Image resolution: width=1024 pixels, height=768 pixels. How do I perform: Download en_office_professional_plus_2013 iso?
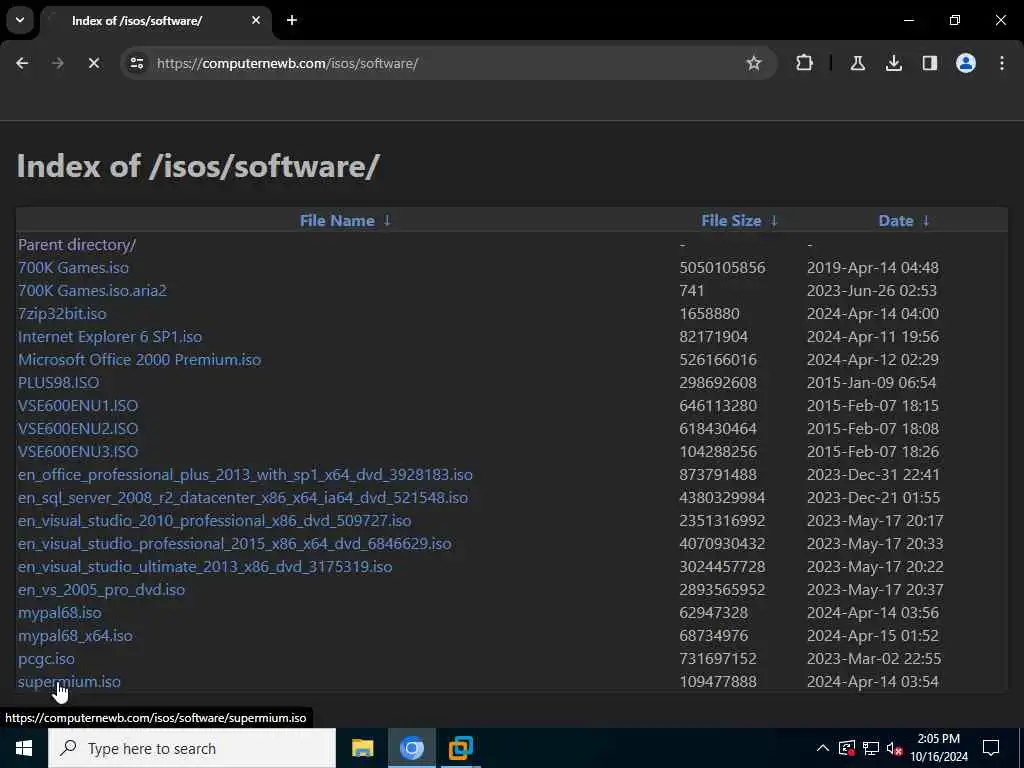click(245, 475)
